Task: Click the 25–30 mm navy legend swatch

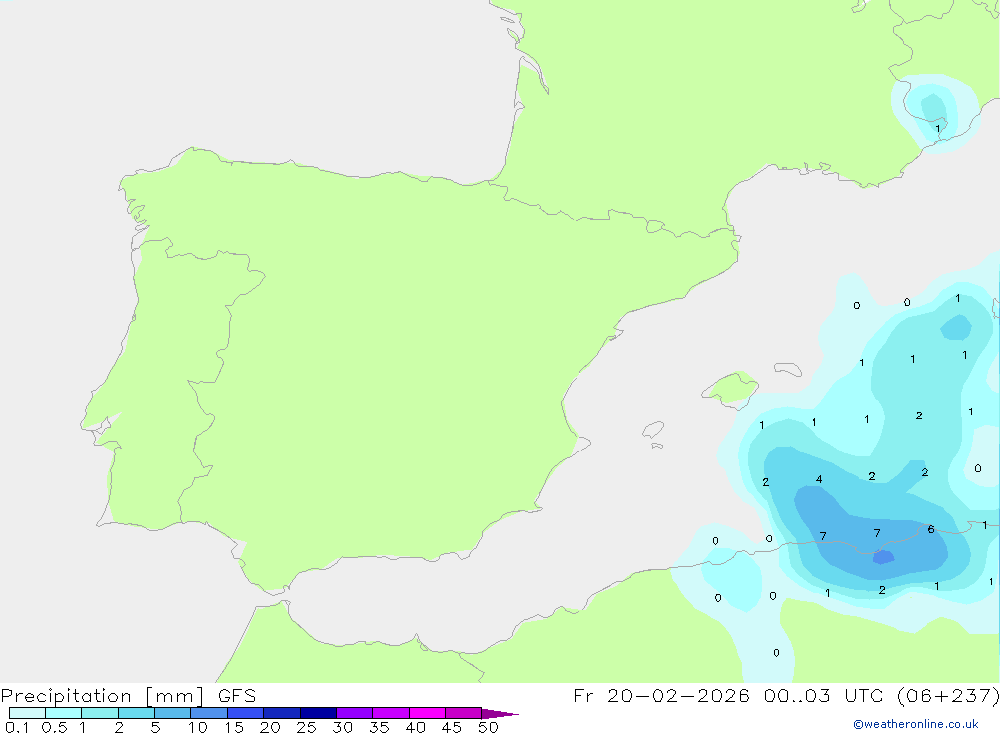Action: [x=318, y=713]
